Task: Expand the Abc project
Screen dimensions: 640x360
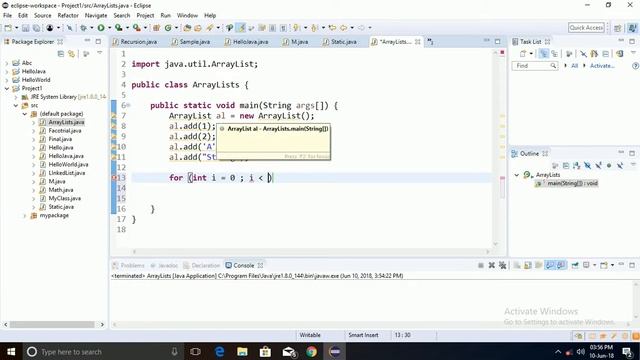Action: point(7,63)
